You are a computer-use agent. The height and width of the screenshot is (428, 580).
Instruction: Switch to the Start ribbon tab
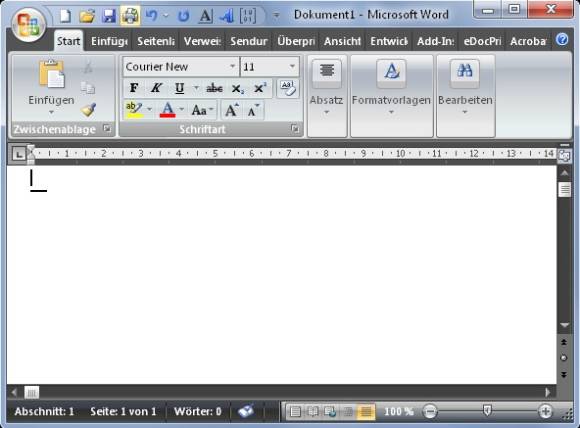[x=68, y=41]
